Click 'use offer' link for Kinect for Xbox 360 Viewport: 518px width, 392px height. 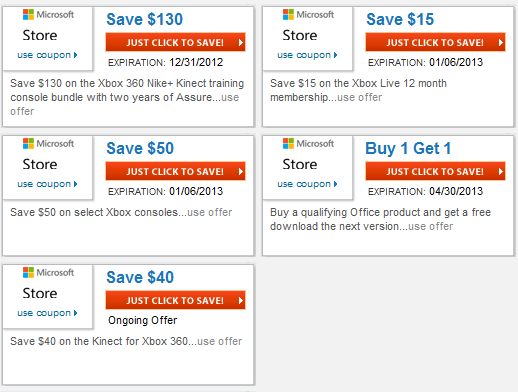[x=220, y=341]
